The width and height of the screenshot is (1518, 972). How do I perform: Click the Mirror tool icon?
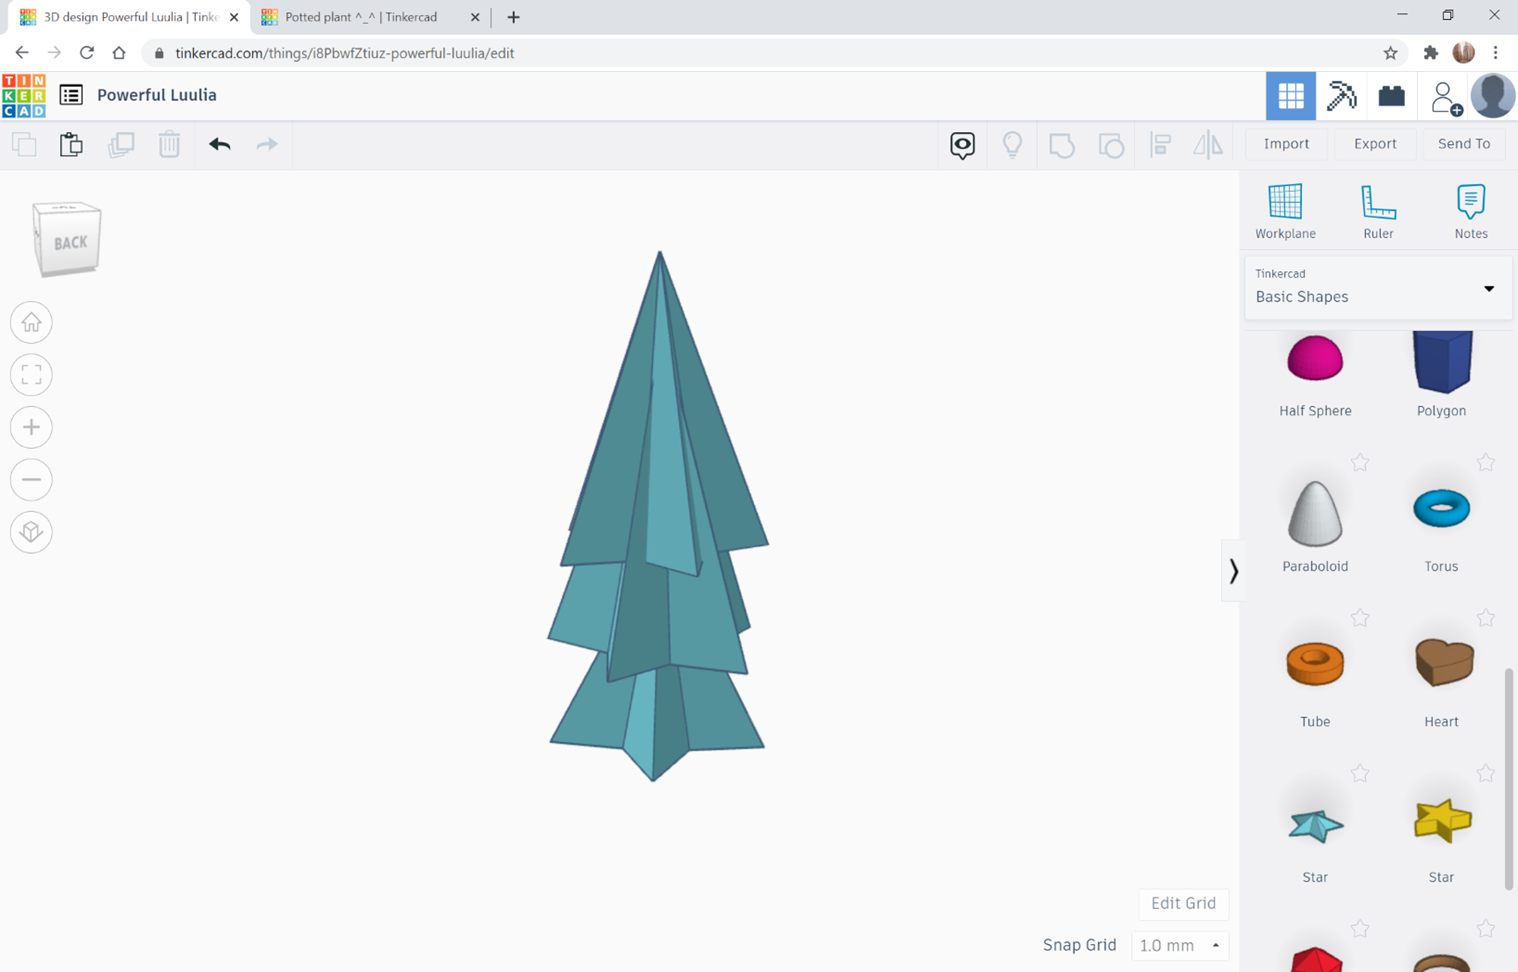(x=1208, y=145)
